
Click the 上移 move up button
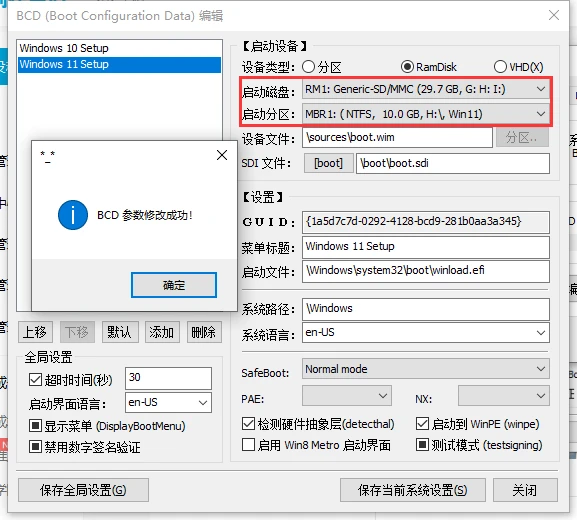[35, 332]
